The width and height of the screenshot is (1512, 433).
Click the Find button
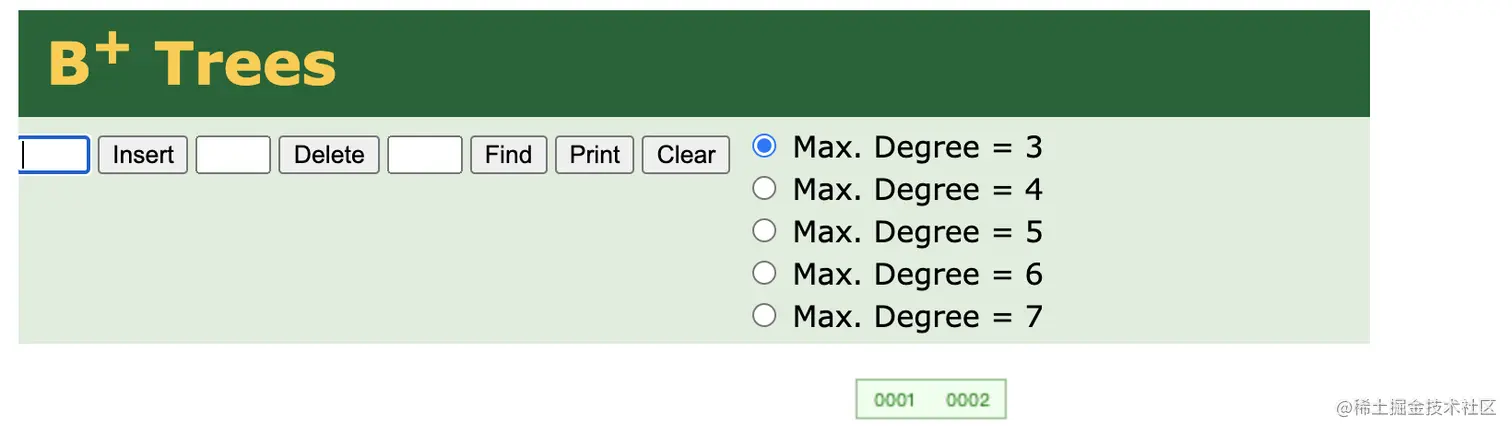click(x=508, y=155)
